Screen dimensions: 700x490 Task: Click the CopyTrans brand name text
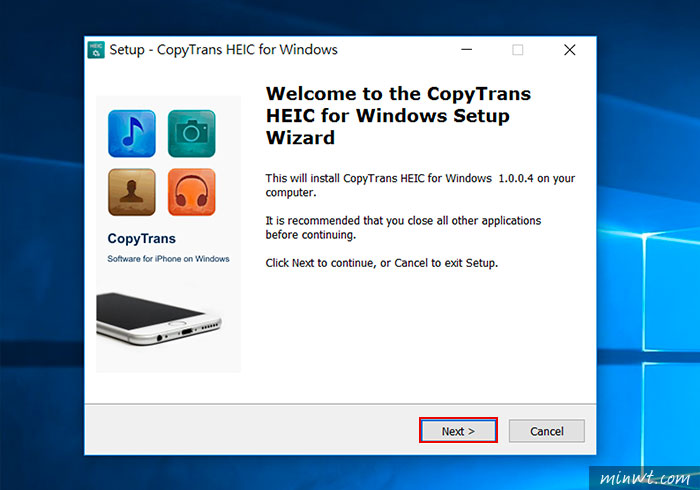pyautogui.click(x=142, y=239)
